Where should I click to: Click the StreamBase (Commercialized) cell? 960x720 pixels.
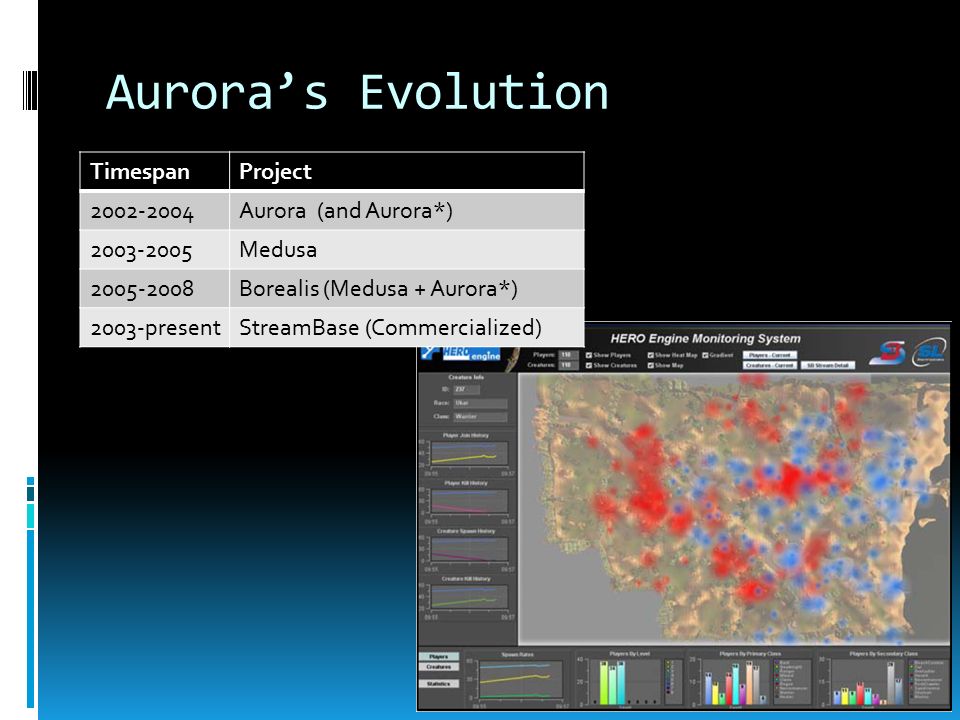tap(407, 328)
